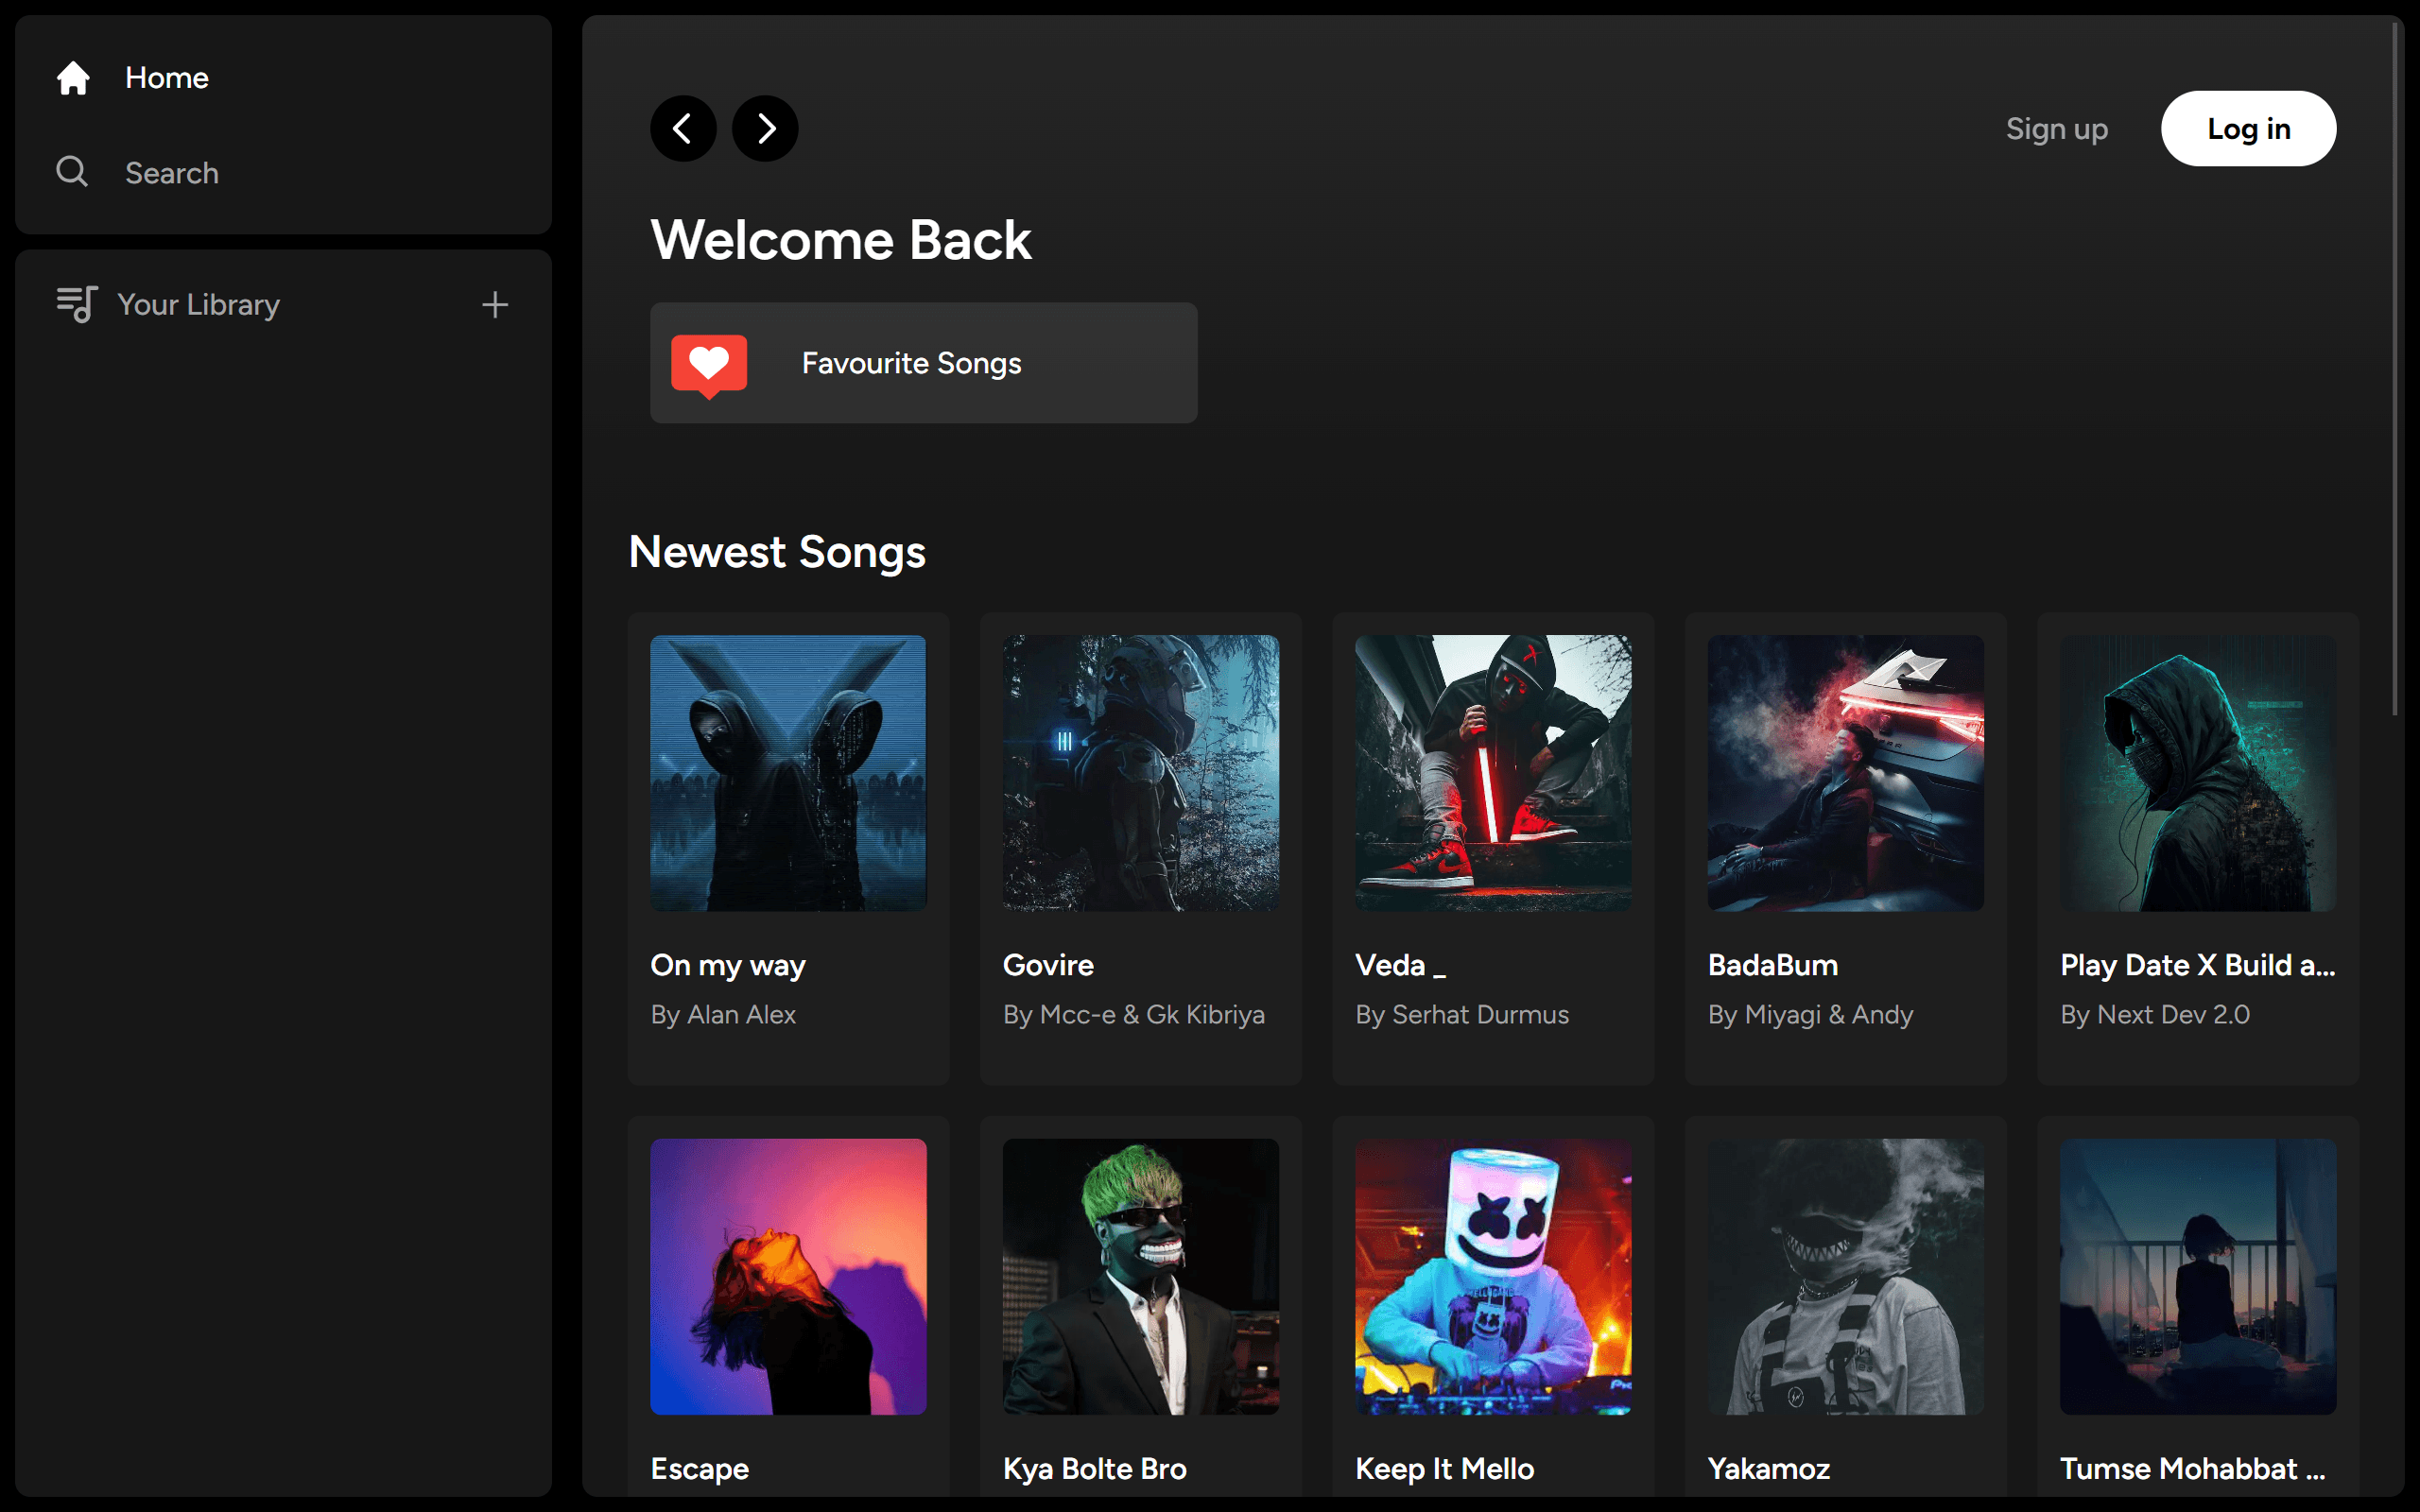Click the song title Escape

[x=700, y=1470]
